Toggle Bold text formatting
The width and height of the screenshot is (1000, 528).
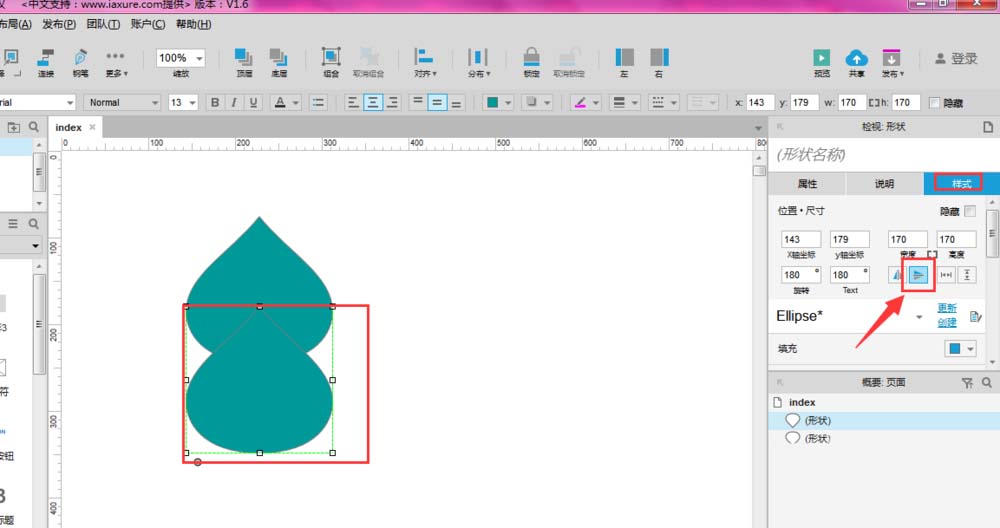pos(215,102)
